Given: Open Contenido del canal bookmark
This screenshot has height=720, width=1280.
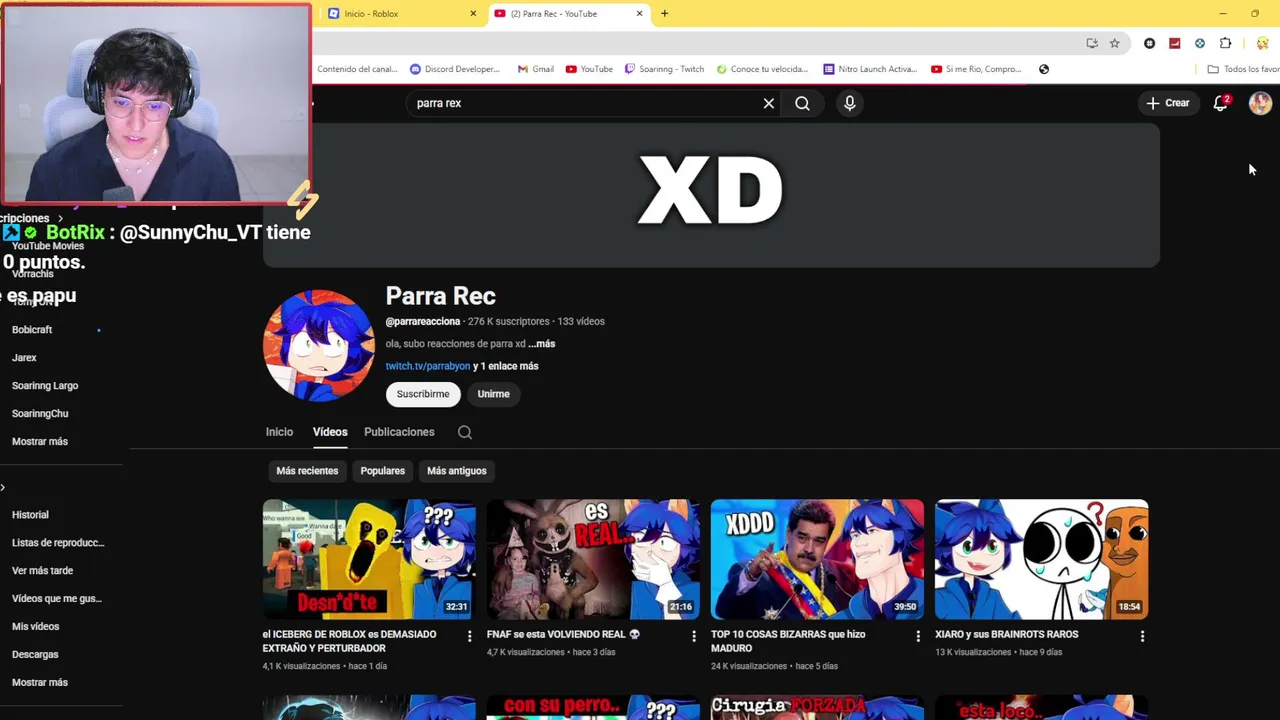Looking at the screenshot, I should 357,69.
